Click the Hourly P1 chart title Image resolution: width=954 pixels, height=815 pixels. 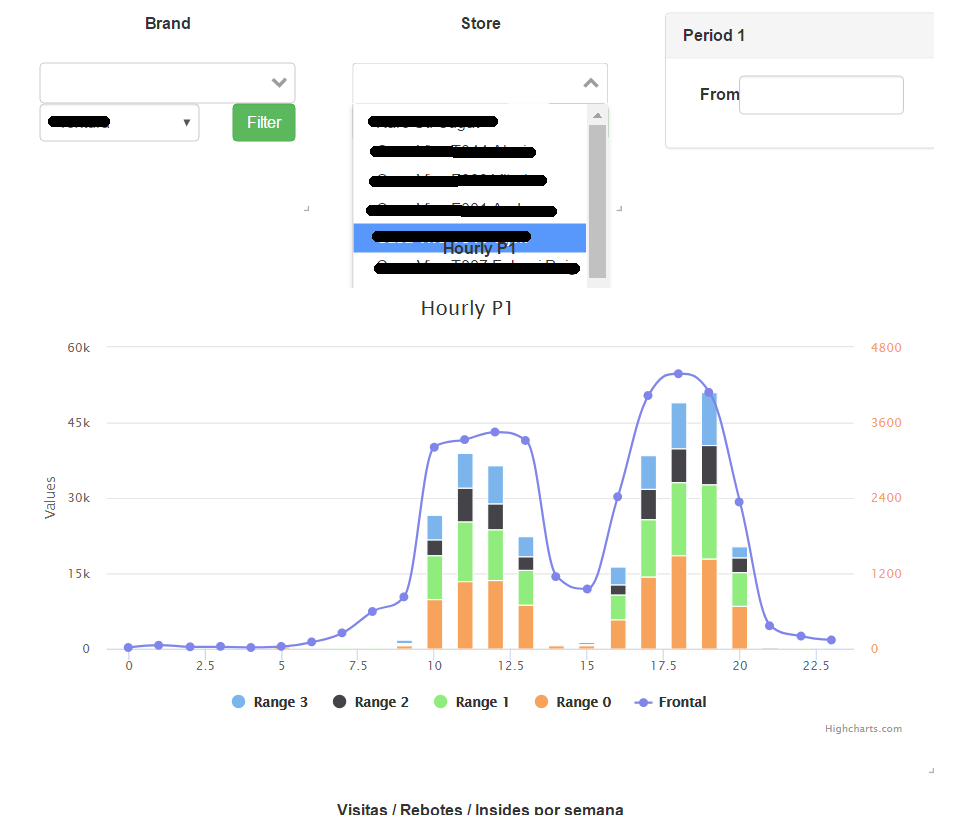tap(467, 308)
